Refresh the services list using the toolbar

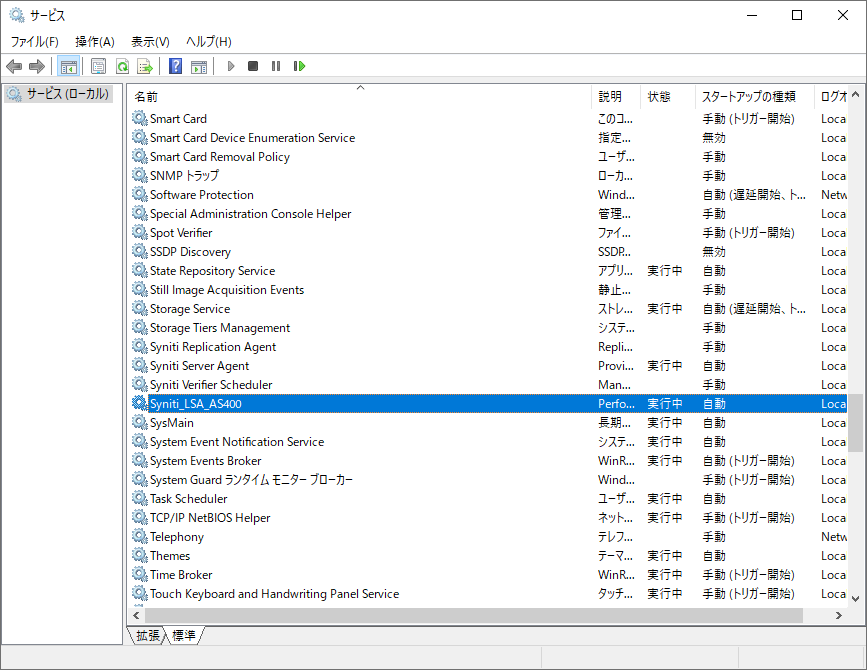[122, 67]
